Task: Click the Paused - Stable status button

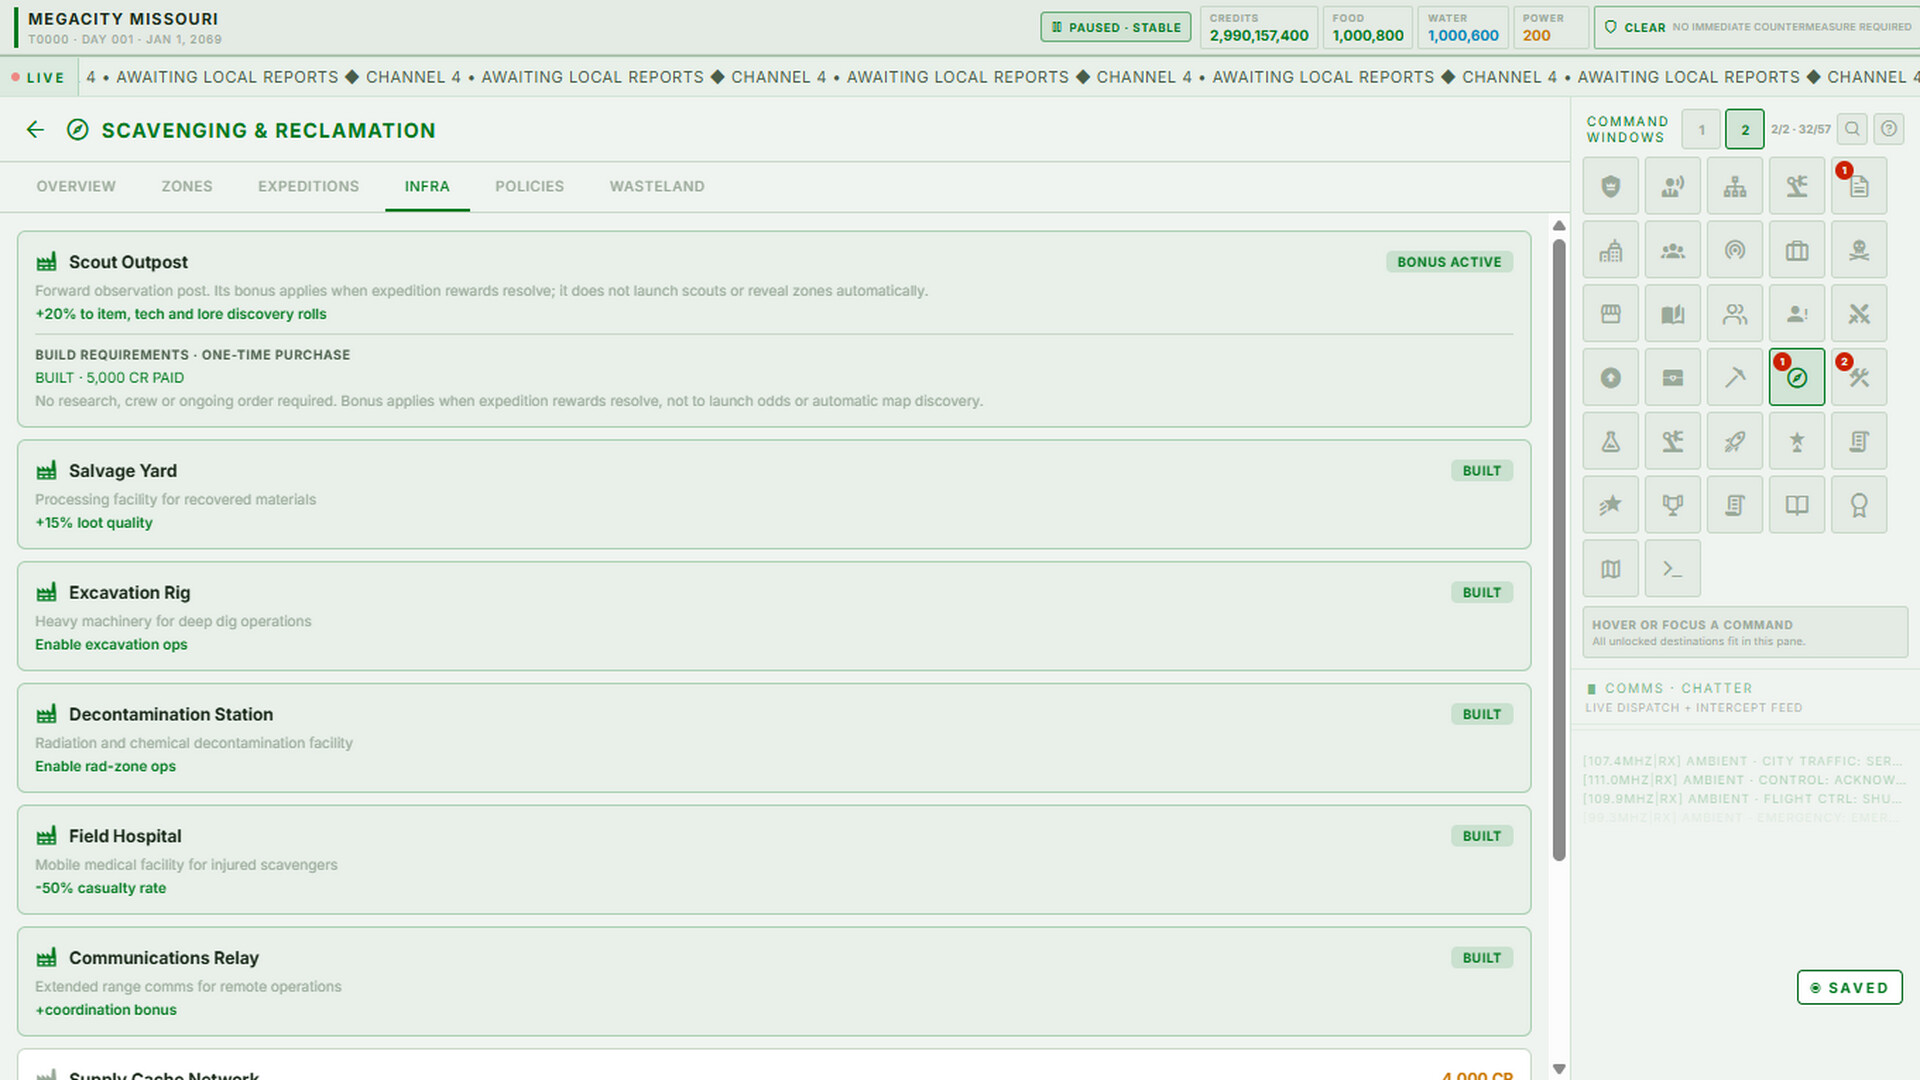Action: tap(1115, 27)
